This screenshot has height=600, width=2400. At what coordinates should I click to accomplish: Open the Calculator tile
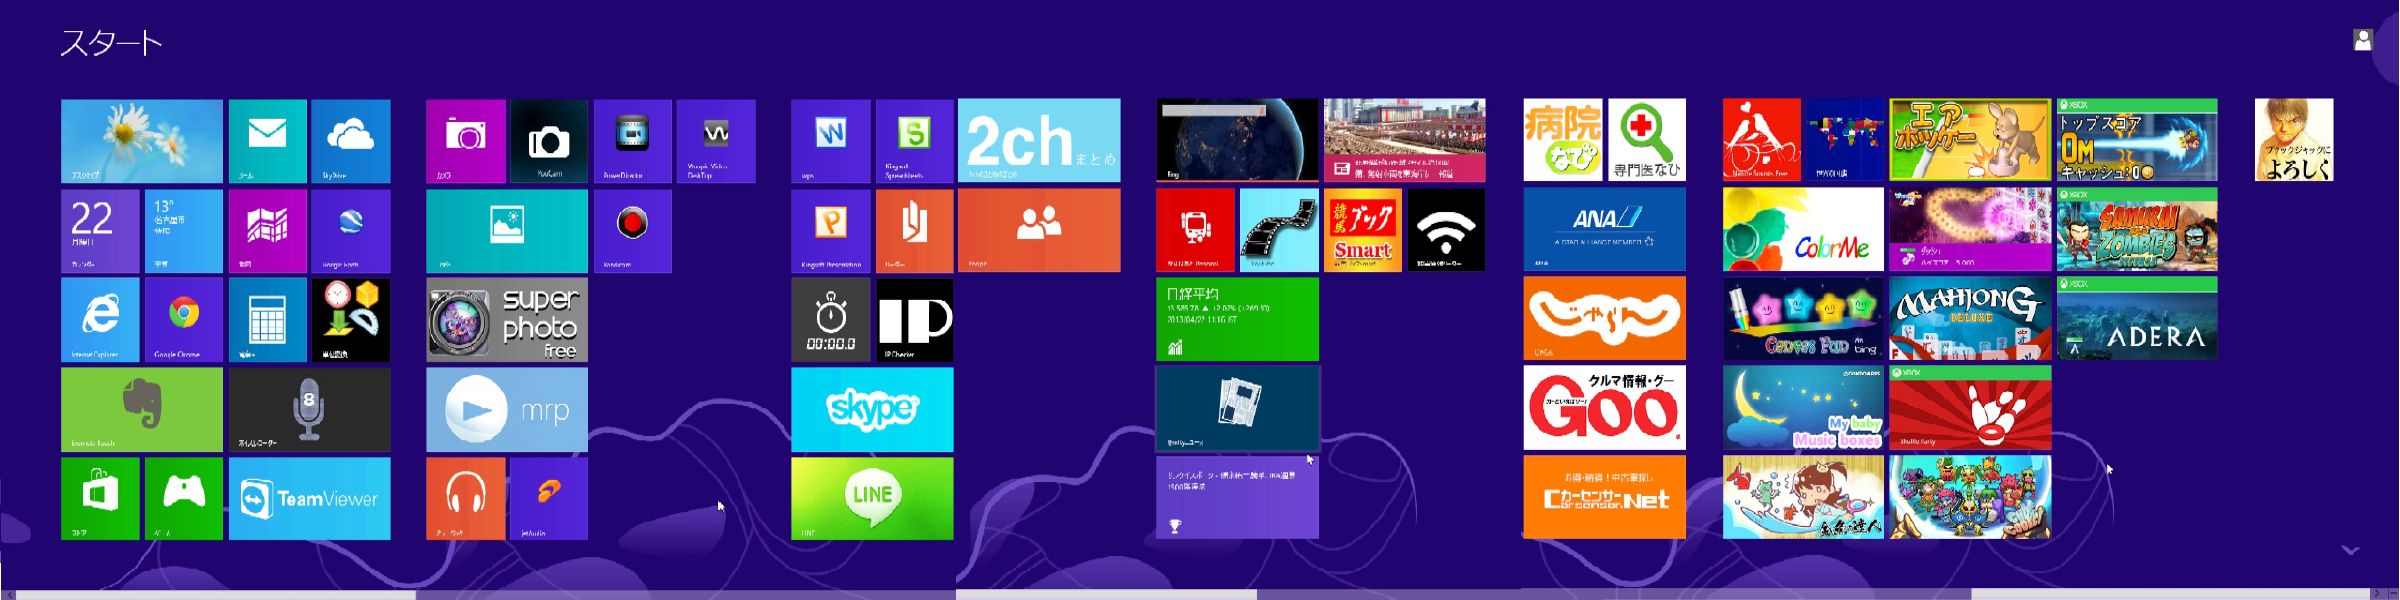tap(267, 320)
